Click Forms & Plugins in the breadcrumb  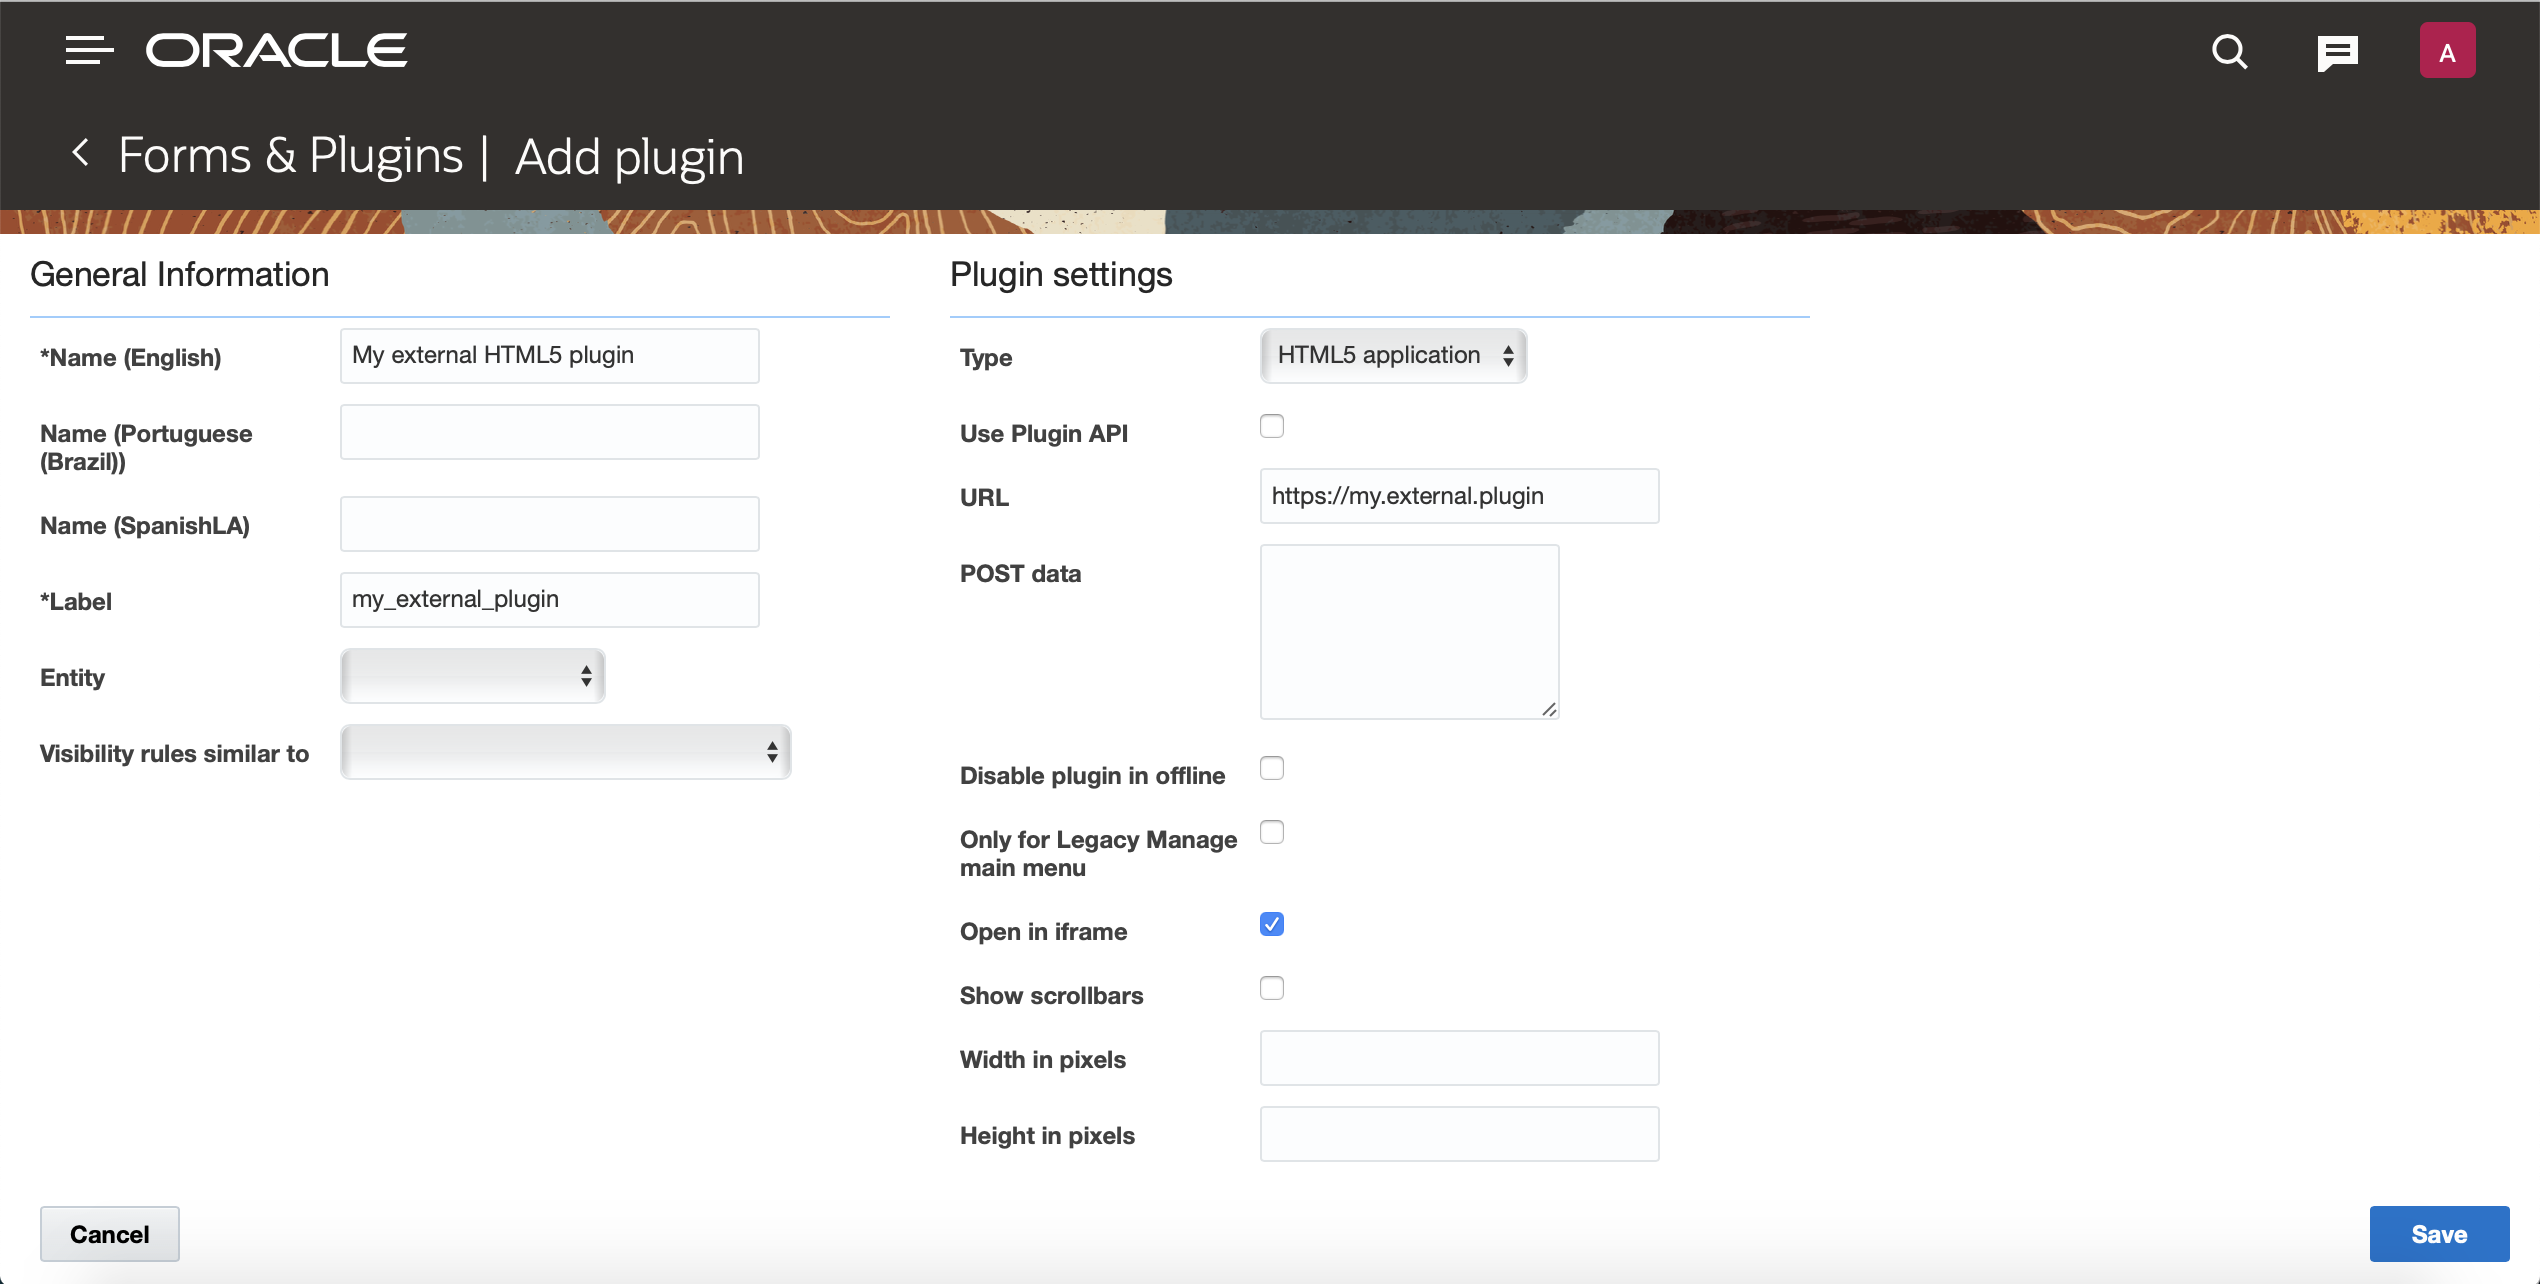[290, 155]
